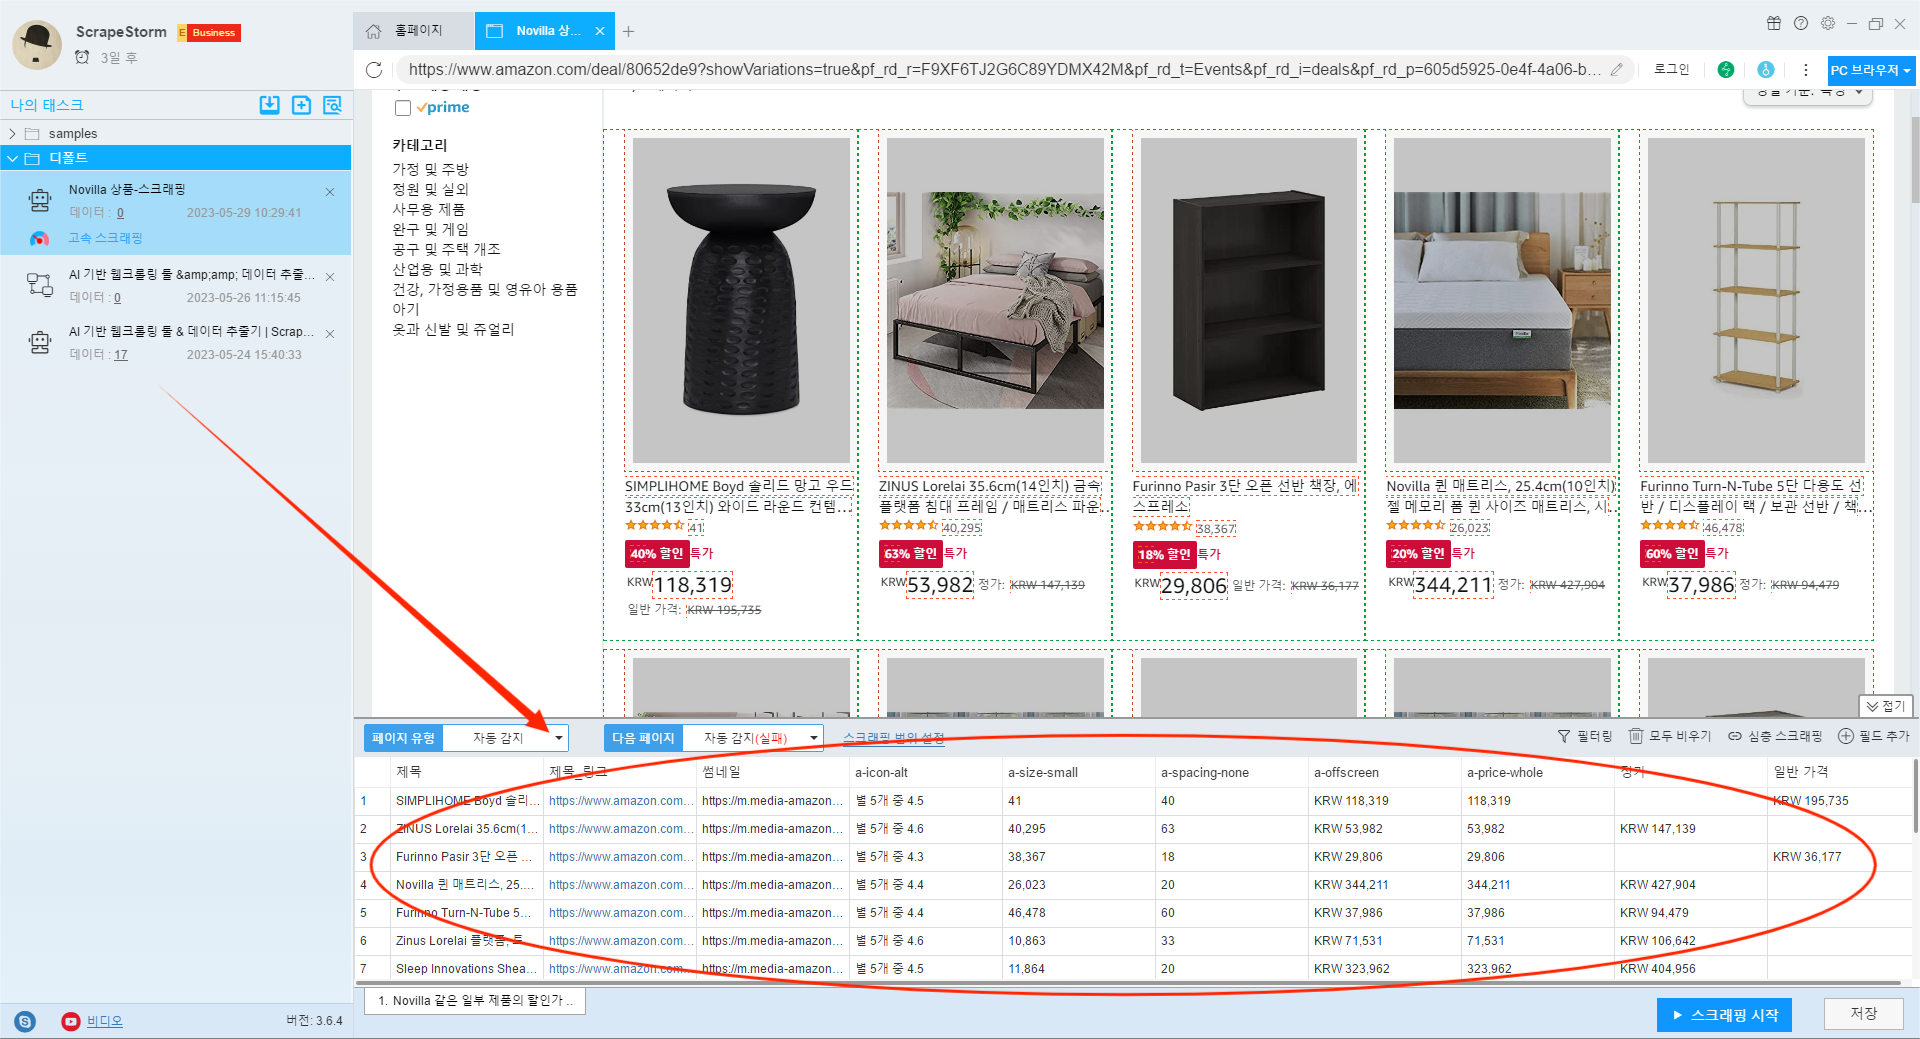
Task: Open the three-dot more options menu
Action: [1805, 70]
